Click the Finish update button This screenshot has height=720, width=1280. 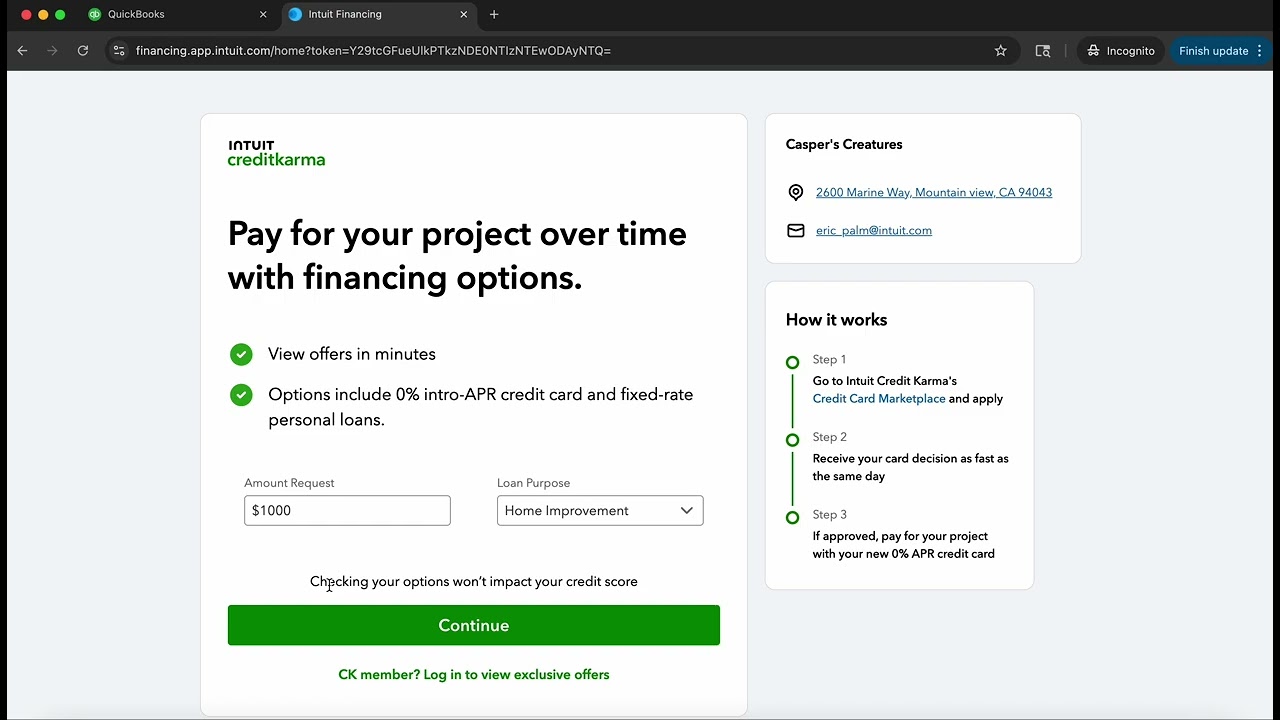[x=1220, y=51]
